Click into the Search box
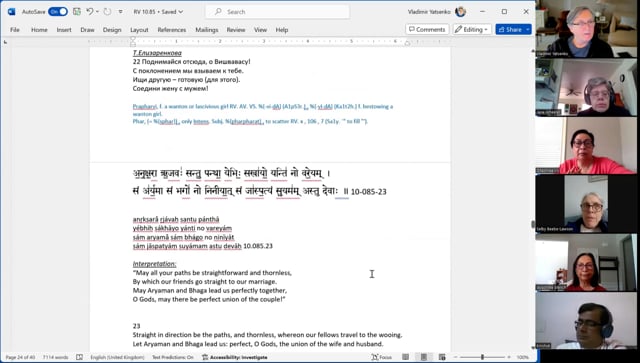This screenshot has height=363, width=640. [278, 12]
